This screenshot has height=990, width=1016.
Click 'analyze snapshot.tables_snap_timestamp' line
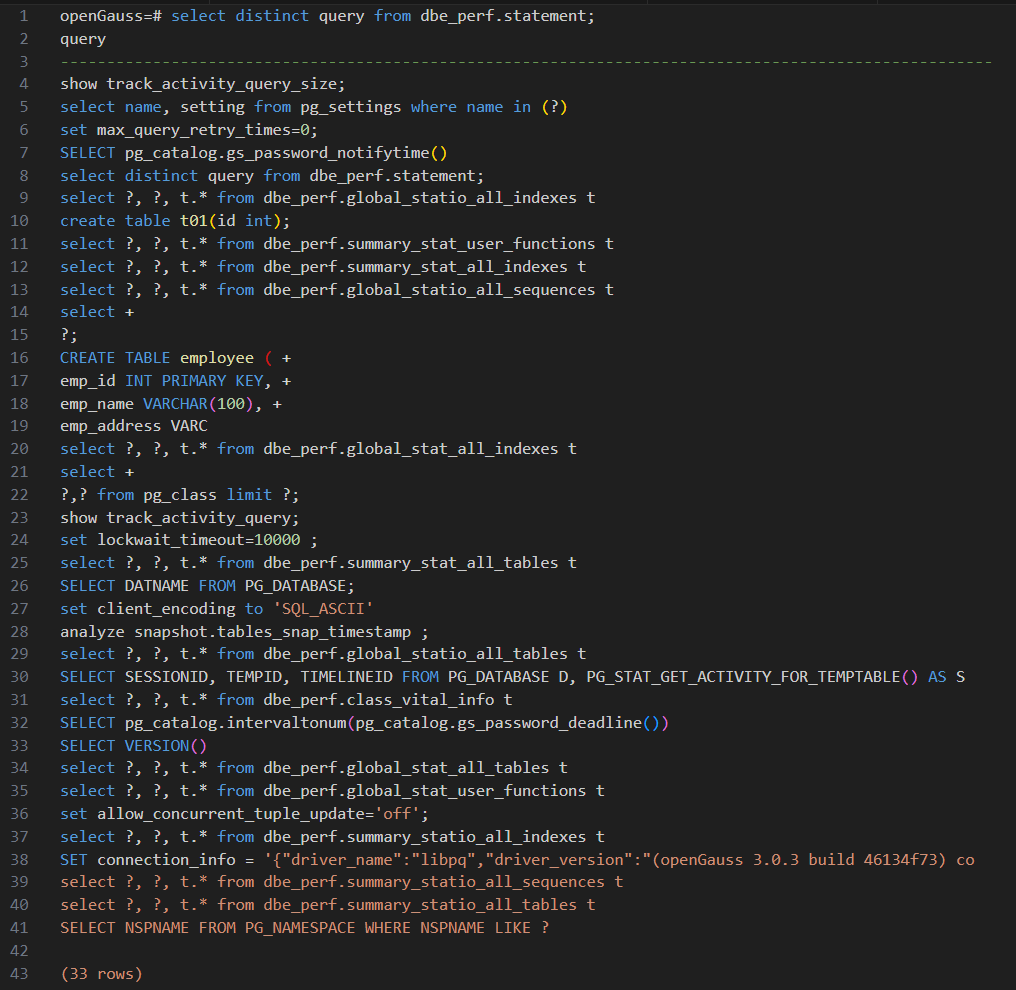(244, 632)
